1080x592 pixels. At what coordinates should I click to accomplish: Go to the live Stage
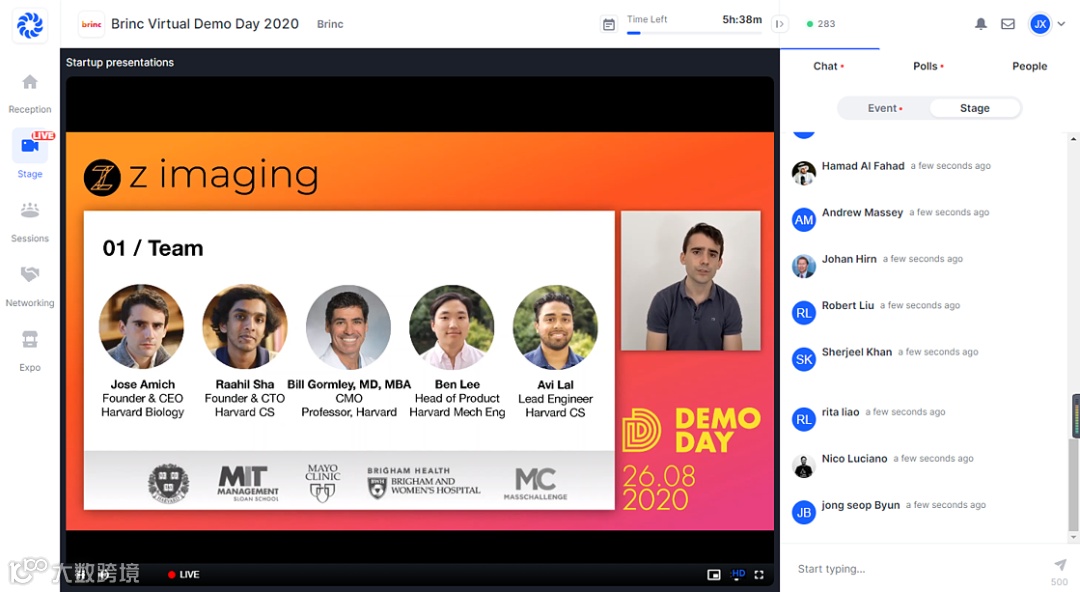pos(30,155)
